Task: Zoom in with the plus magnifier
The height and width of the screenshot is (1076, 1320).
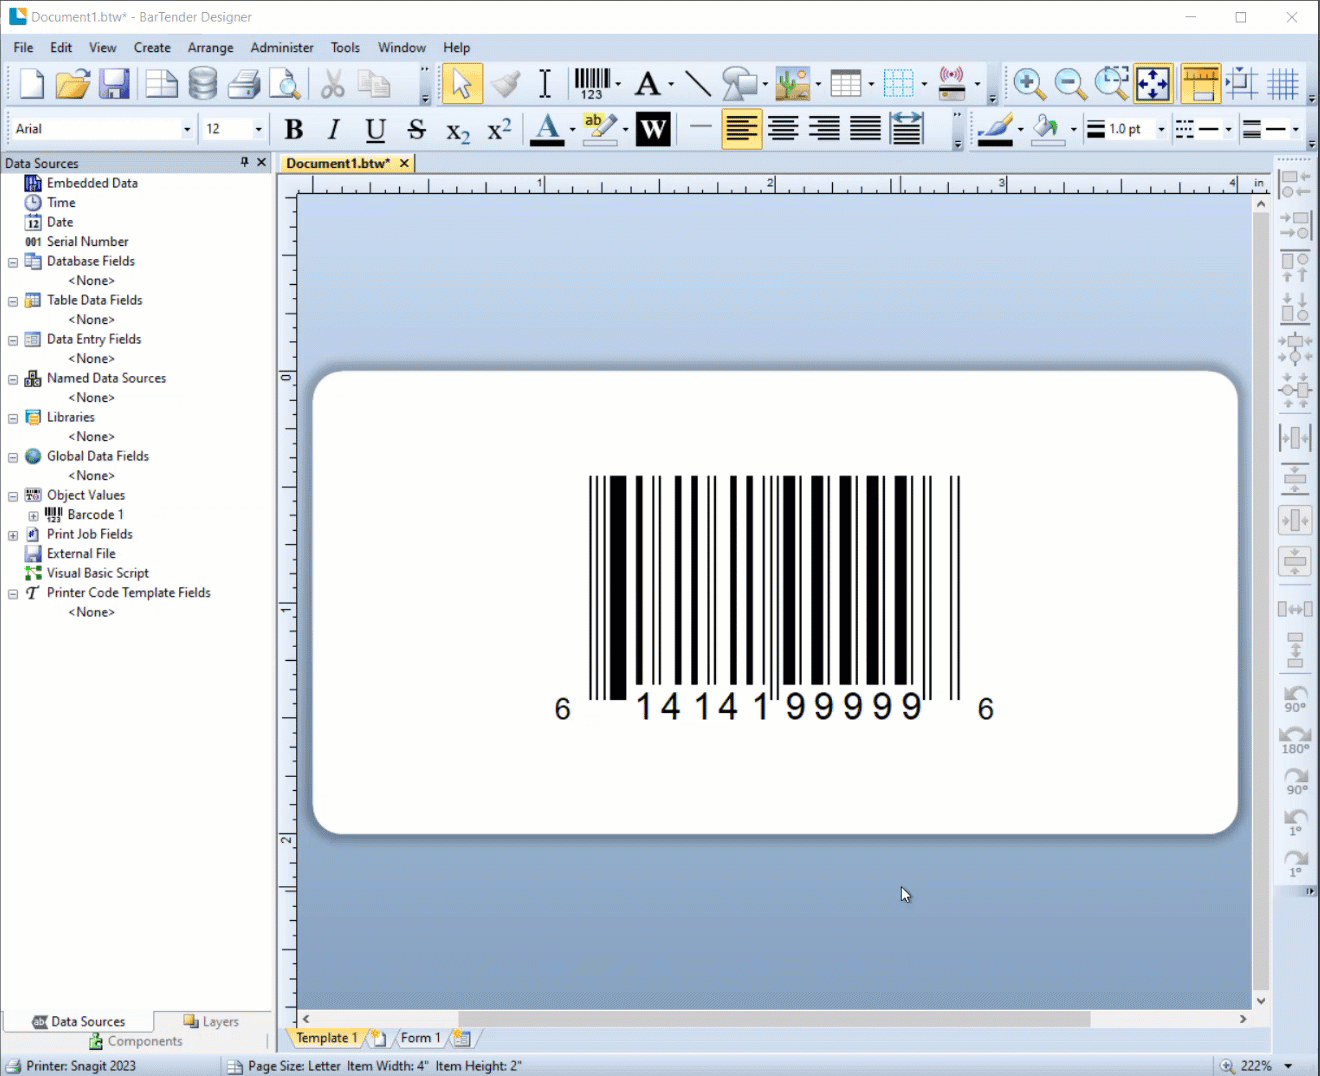Action: [x=1029, y=84]
